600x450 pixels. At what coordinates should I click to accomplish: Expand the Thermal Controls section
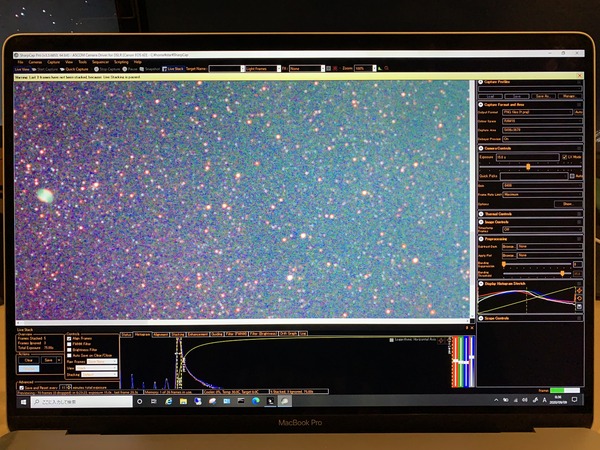[x=481, y=214]
